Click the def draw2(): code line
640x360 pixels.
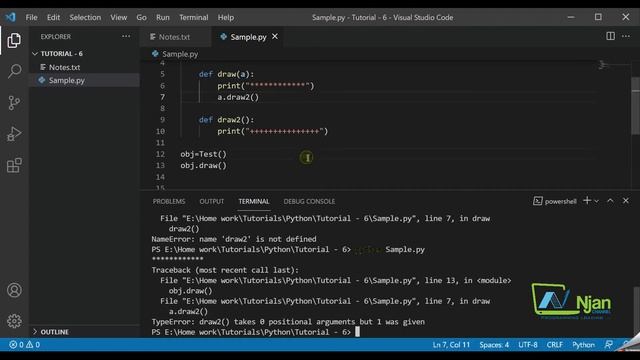(226, 120)
